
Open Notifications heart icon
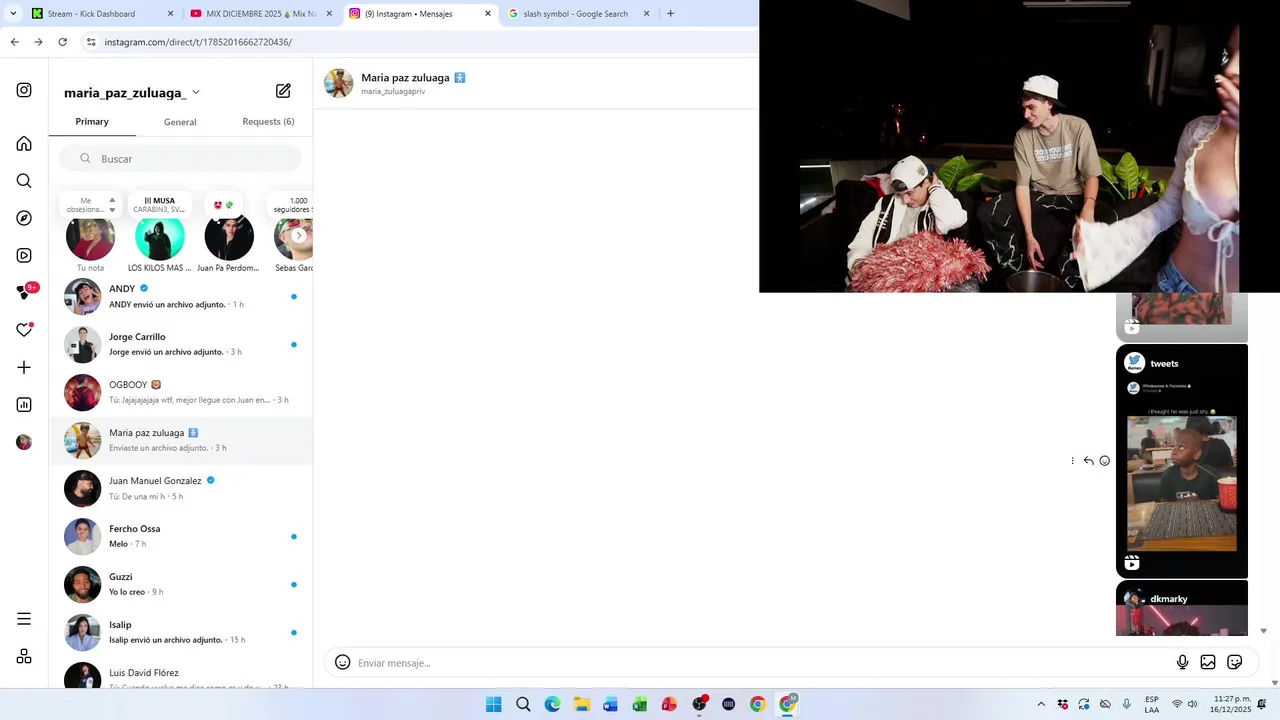[24, 330]
